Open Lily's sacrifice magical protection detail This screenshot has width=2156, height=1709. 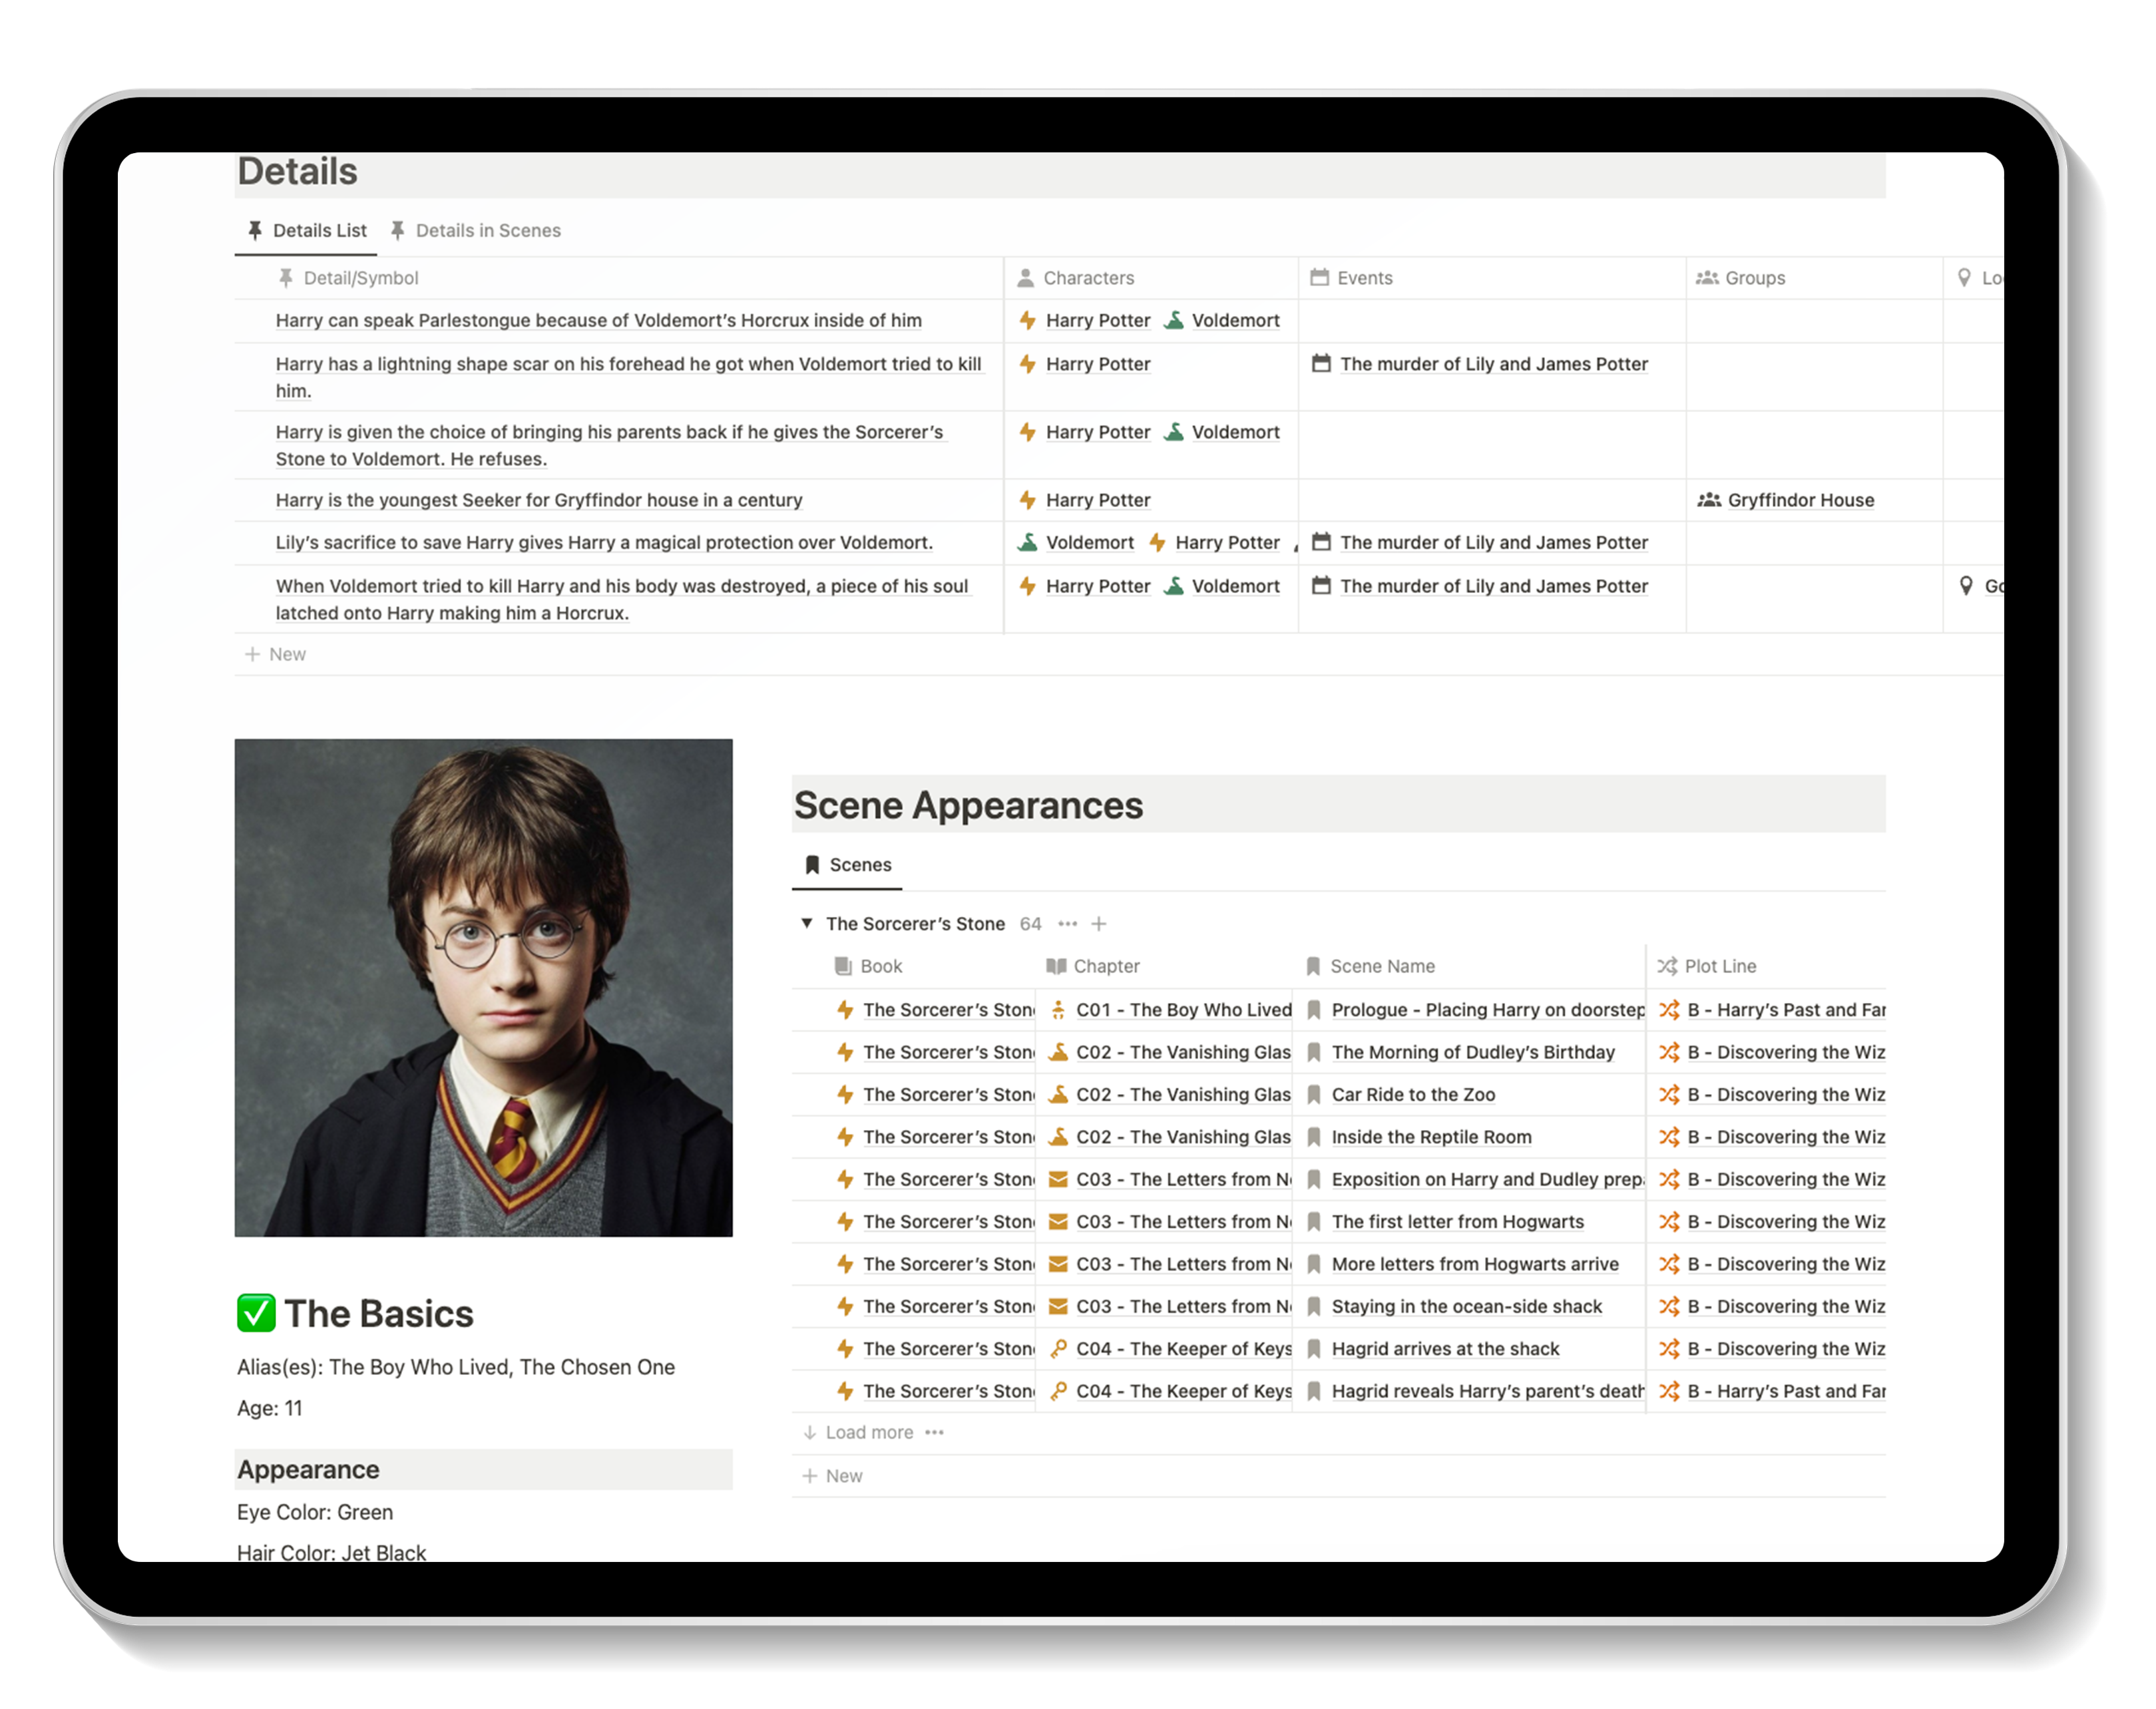(x=603, y=542)
